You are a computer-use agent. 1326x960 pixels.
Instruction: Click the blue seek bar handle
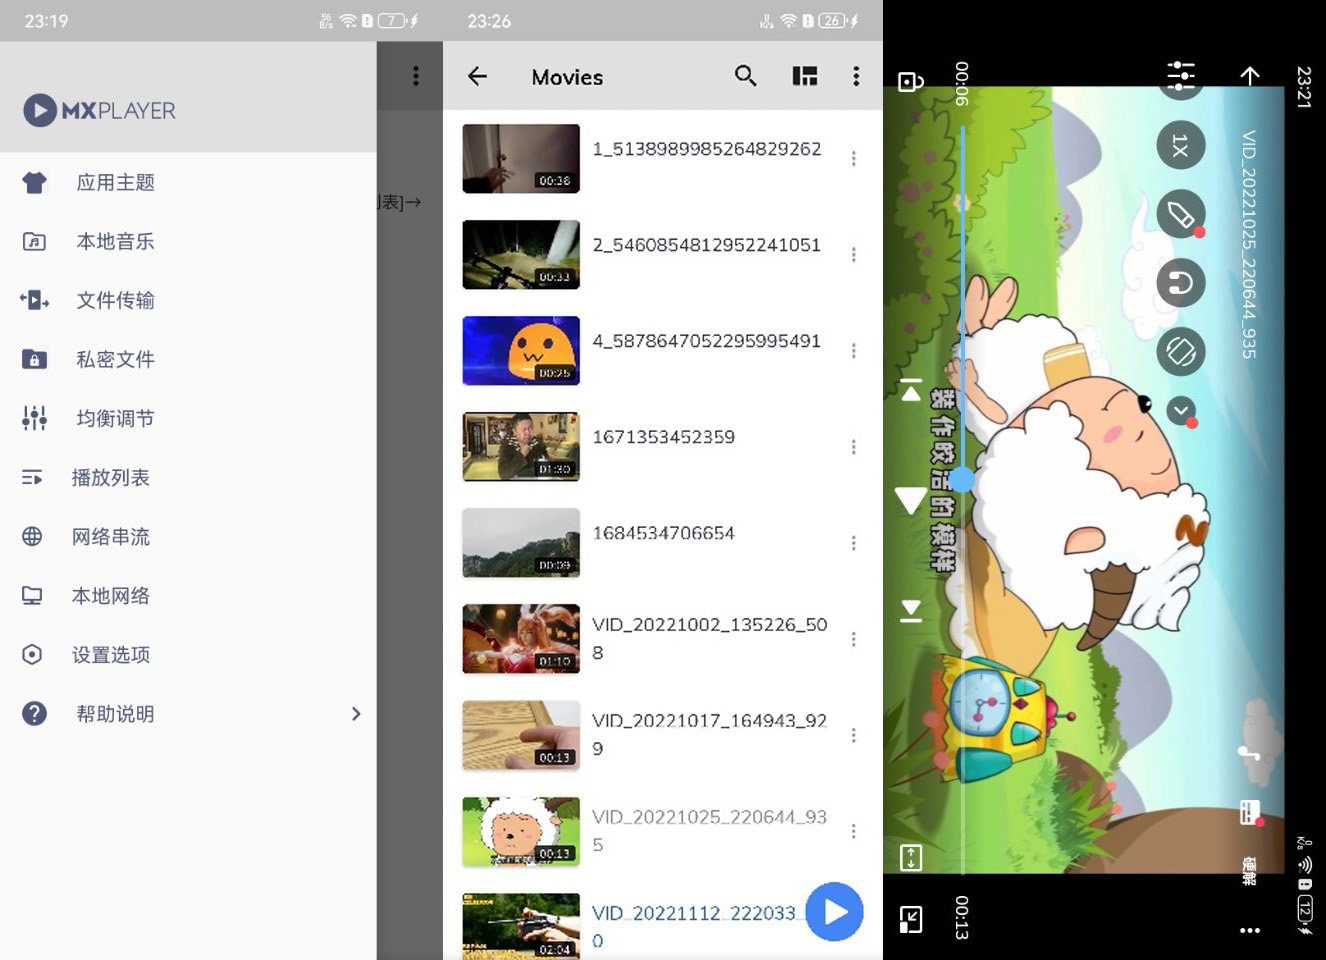[x=962, y=479]
